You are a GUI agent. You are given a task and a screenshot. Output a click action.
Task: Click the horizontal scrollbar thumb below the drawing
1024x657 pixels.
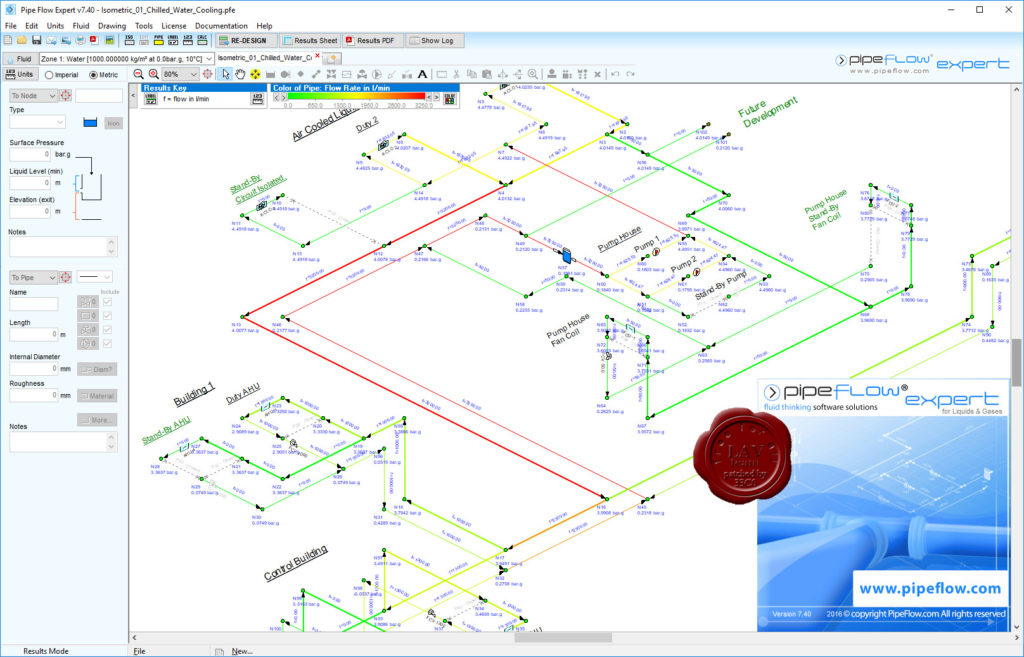pyautogui.click(x=563, y=637)
